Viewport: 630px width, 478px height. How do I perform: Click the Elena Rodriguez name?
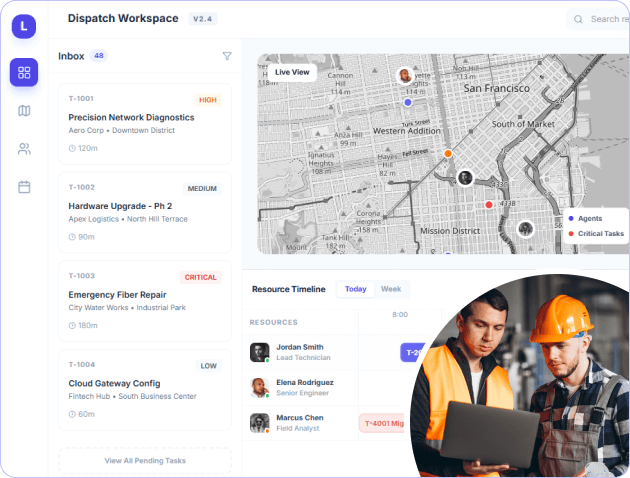click(x=305, y=382)
